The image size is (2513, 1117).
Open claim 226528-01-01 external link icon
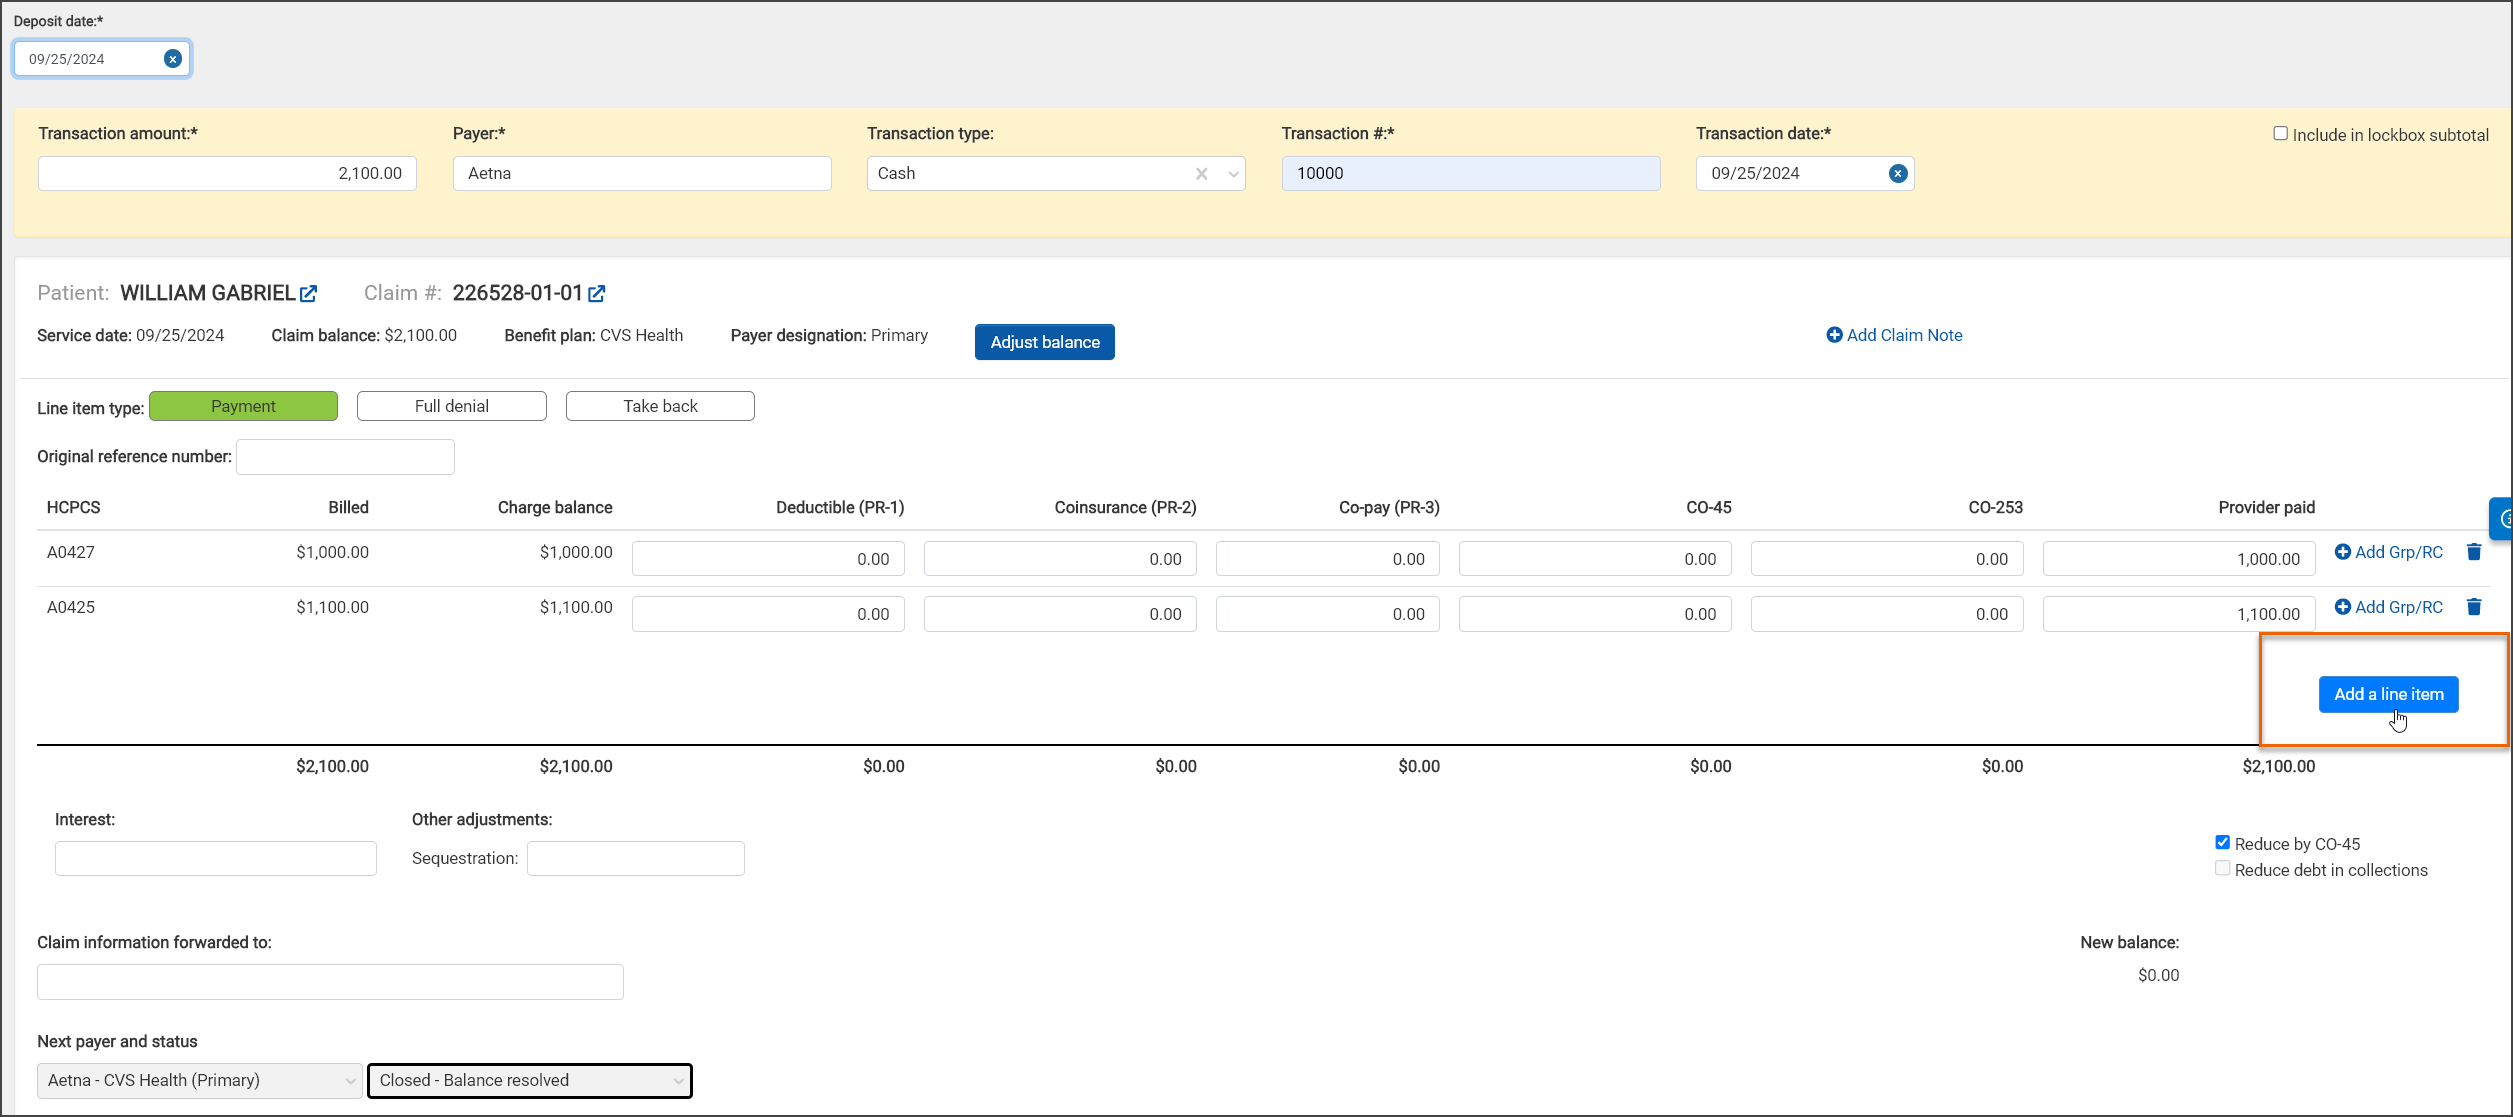click(597, 294)
